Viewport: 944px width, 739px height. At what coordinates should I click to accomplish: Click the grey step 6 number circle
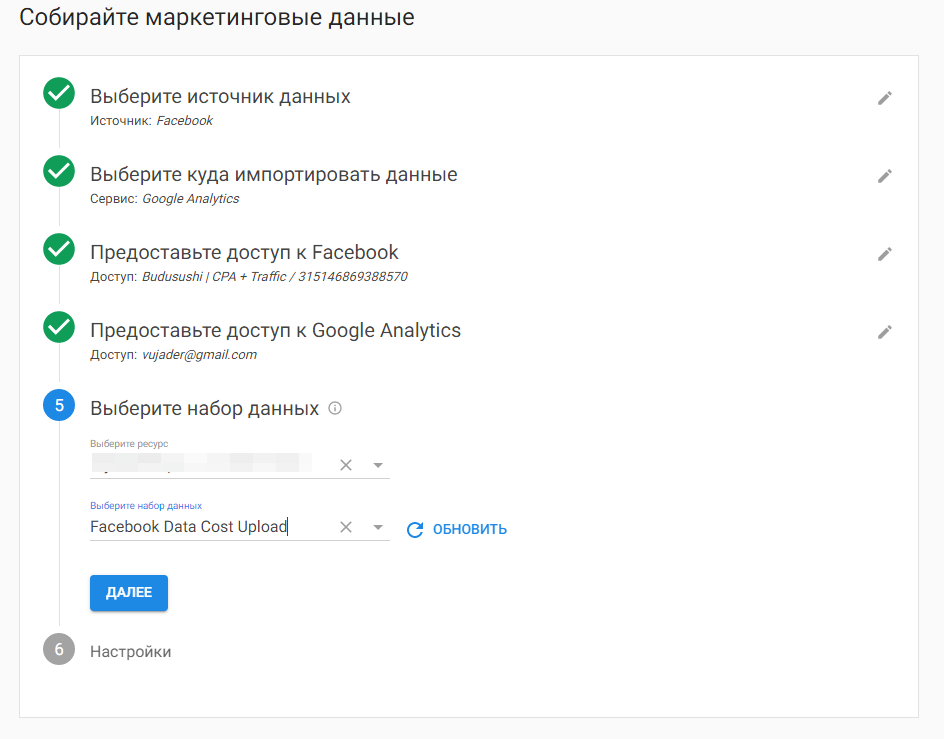point(59,650)
